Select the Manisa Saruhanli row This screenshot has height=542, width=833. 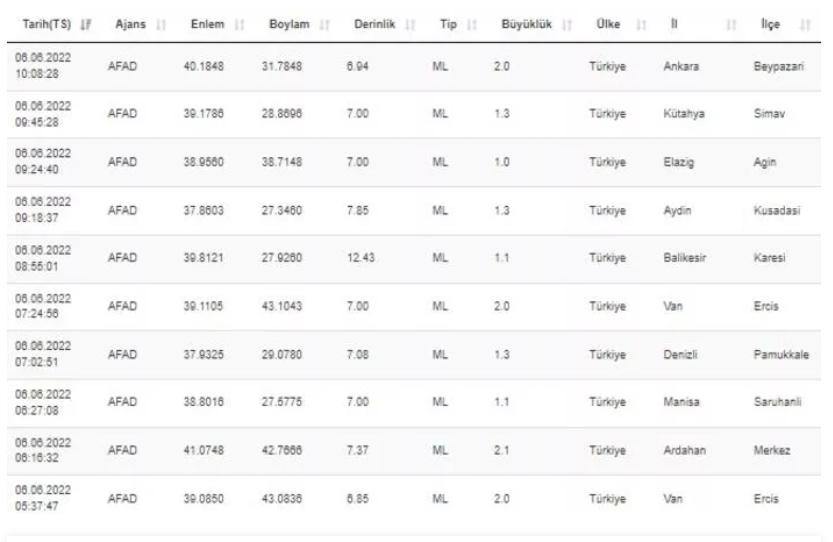(414, 403)
